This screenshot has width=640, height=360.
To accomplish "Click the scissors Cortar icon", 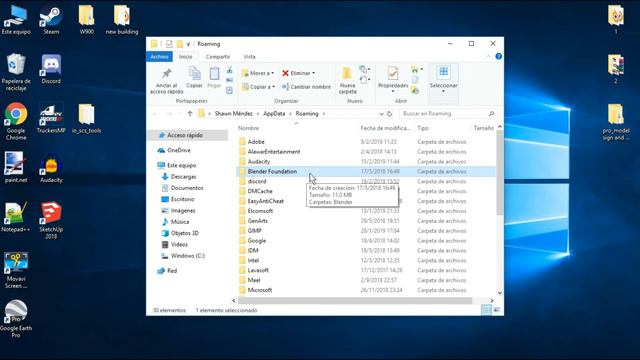I will coord(229,71).
